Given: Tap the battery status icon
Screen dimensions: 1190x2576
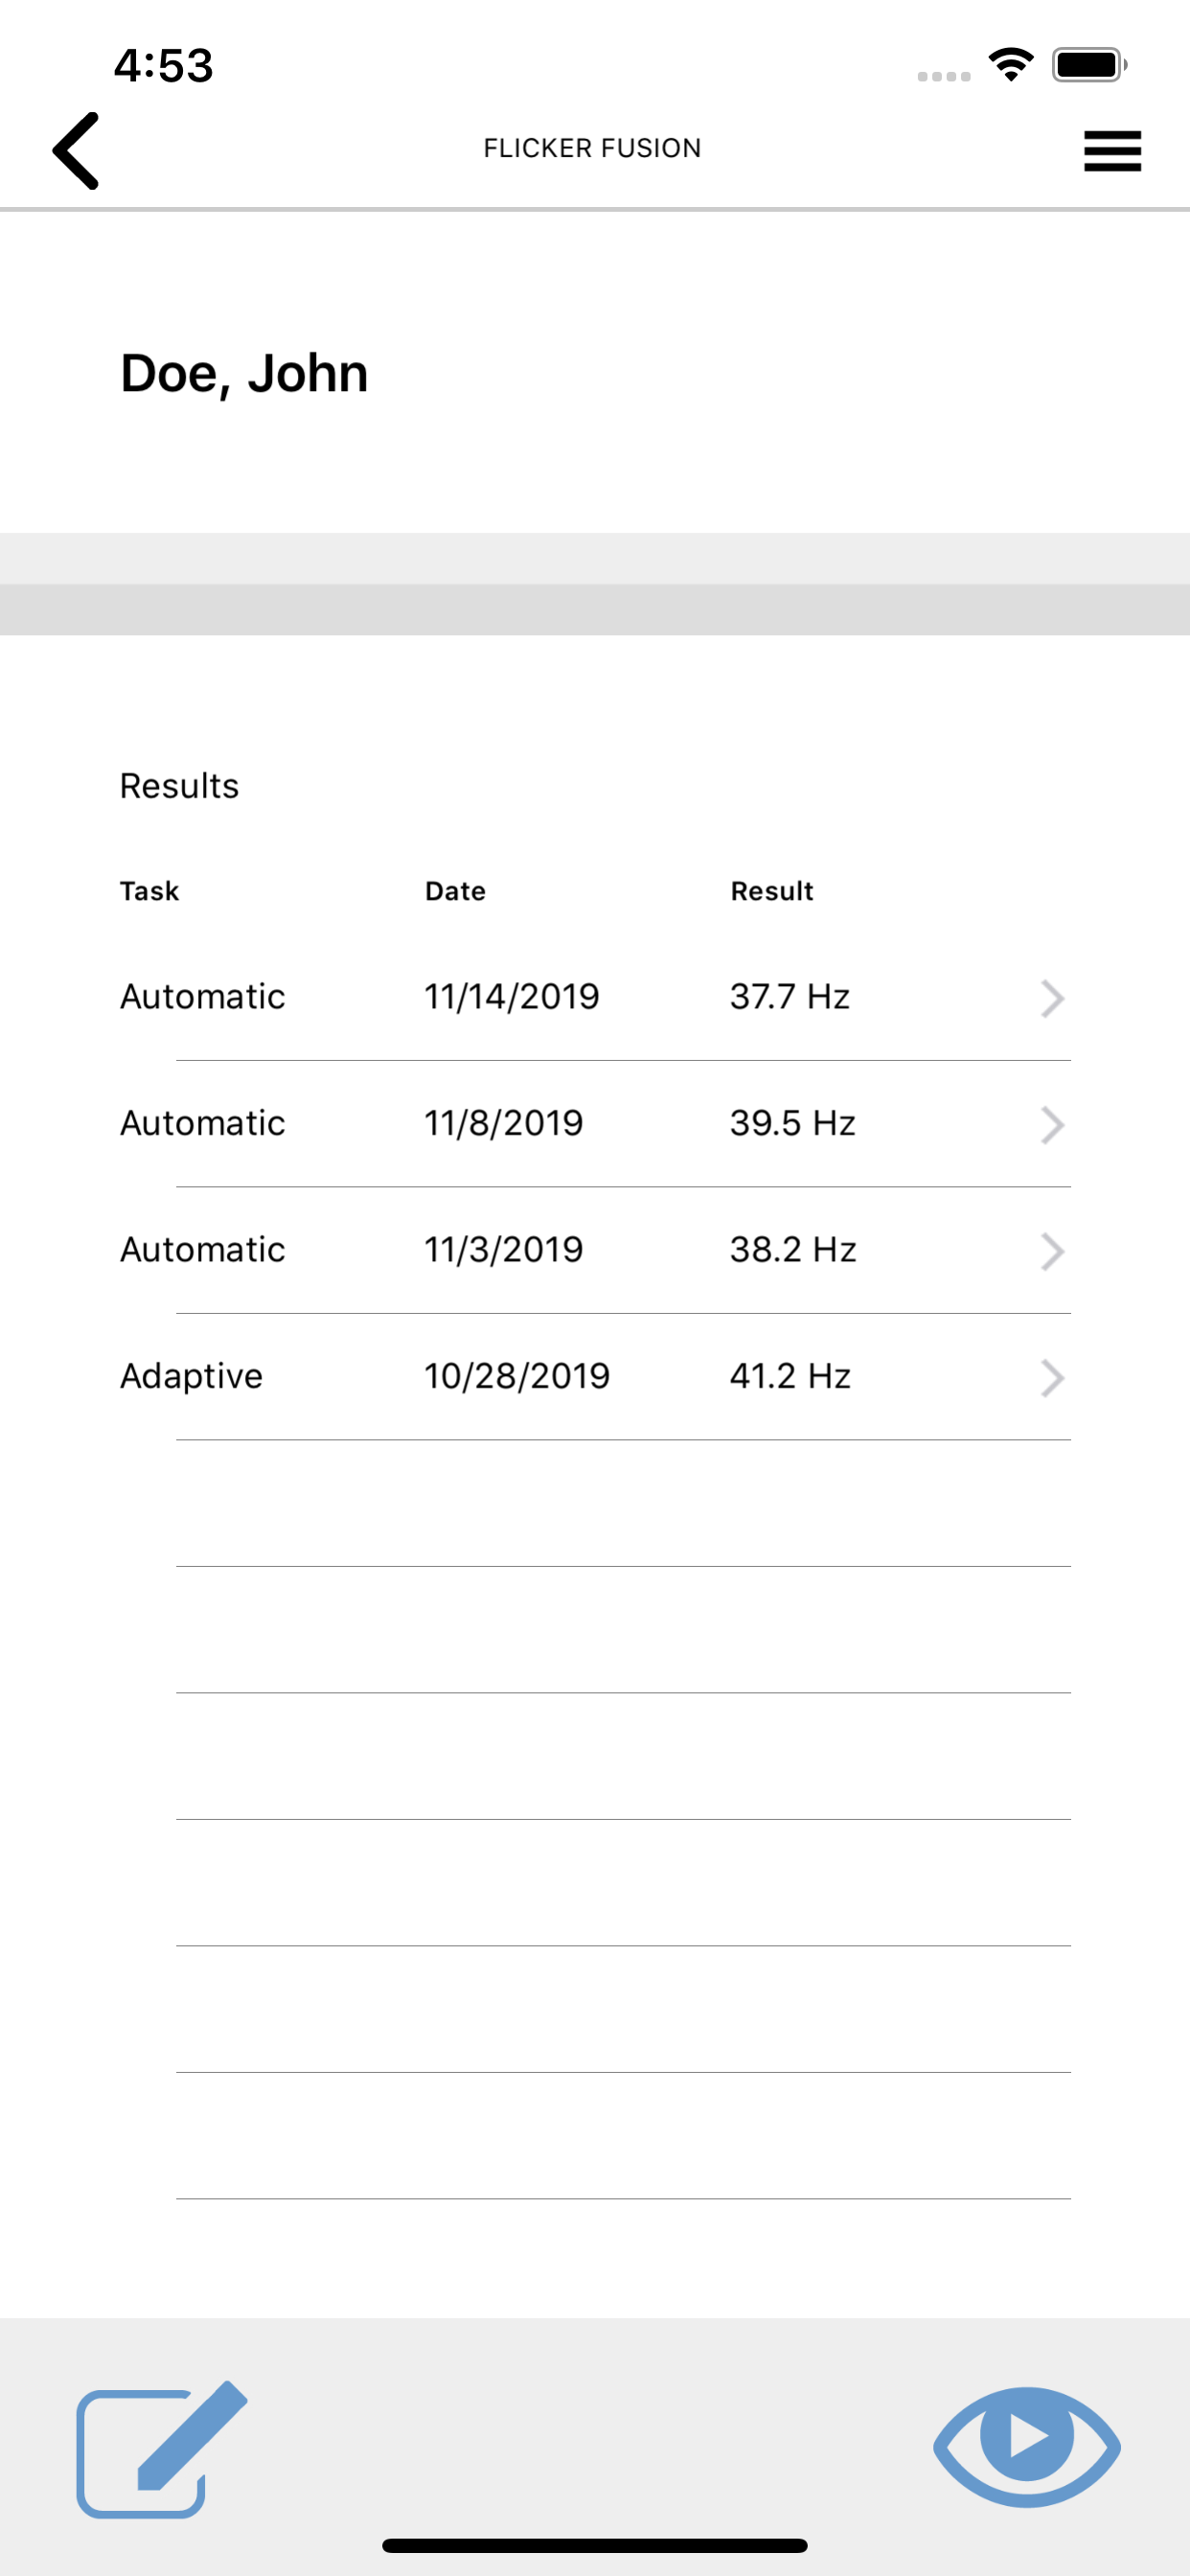Looking at the screenshot, I should 1089,65.
